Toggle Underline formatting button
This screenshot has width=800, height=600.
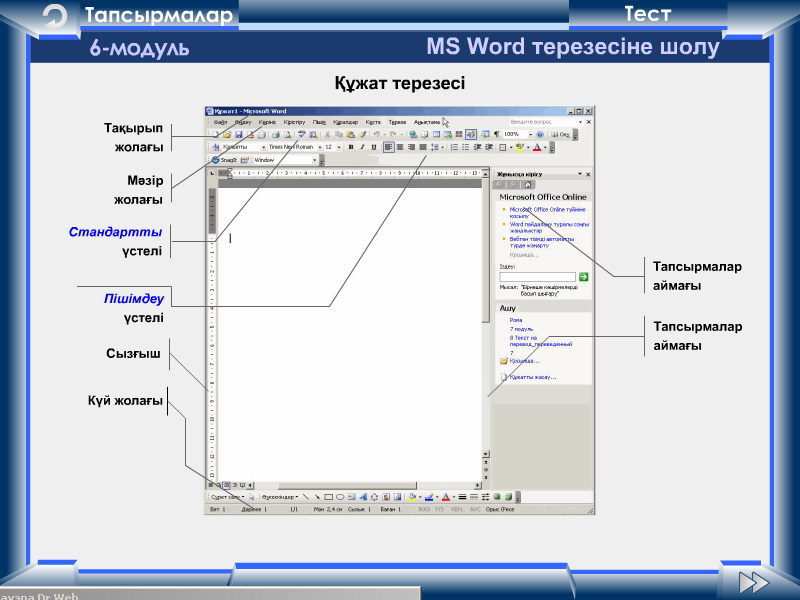[374, 147]
